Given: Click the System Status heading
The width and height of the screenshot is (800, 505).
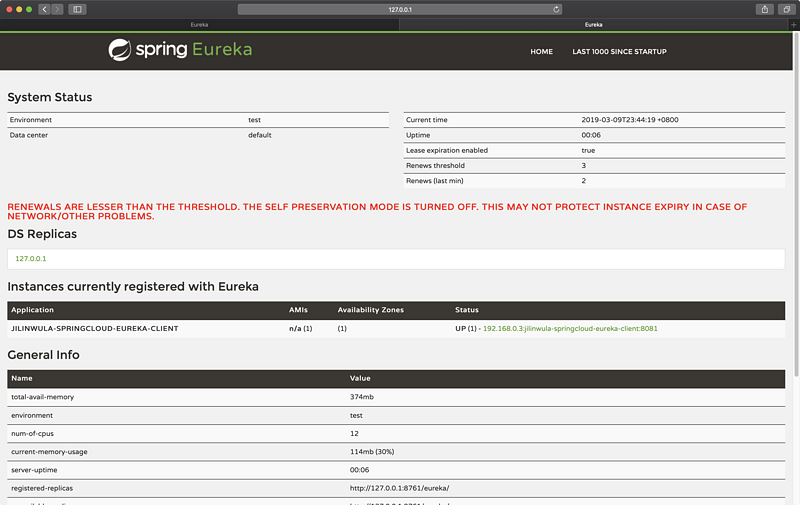Looking at the screenshot, I should tap(49, 97).
